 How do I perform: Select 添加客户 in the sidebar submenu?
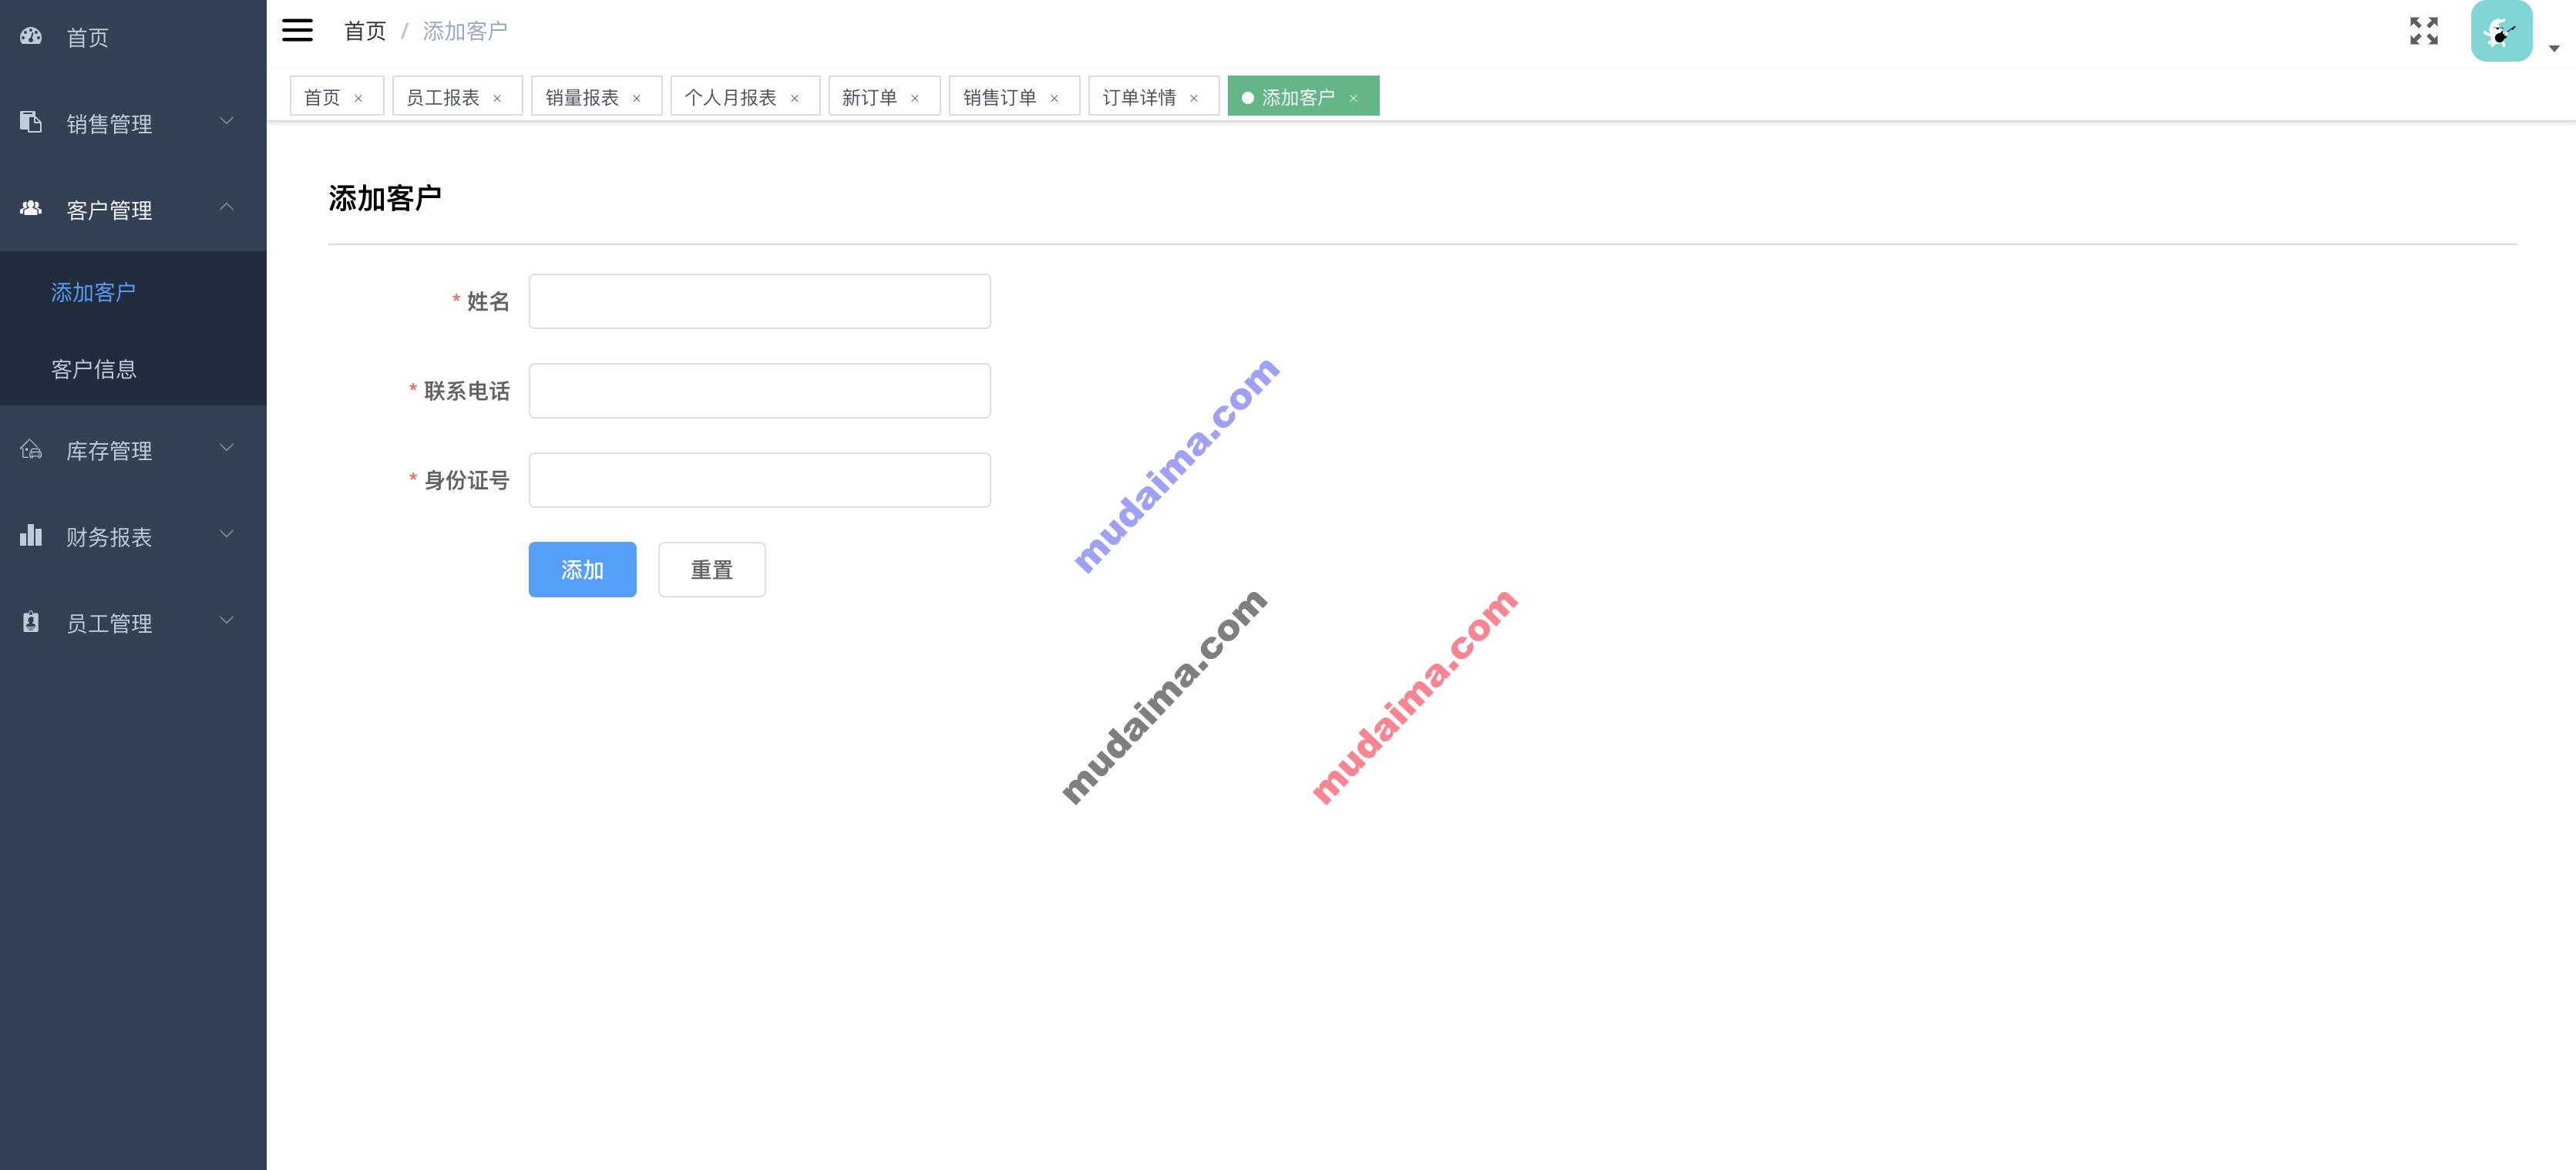coord(133,292)
